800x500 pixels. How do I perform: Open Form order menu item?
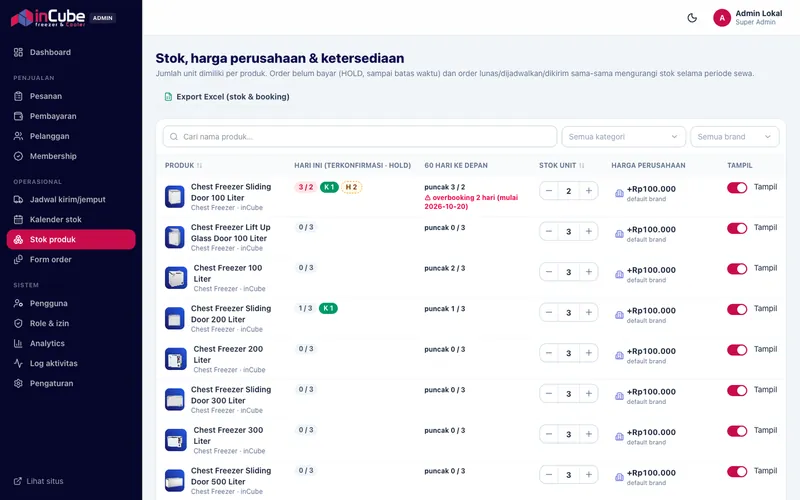(71, 259)
